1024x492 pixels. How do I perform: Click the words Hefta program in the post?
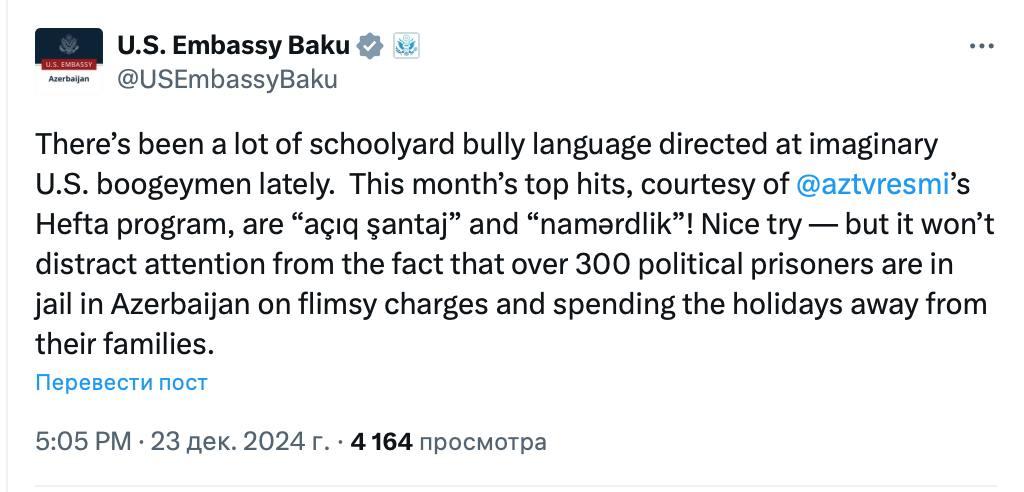(122, 224)
